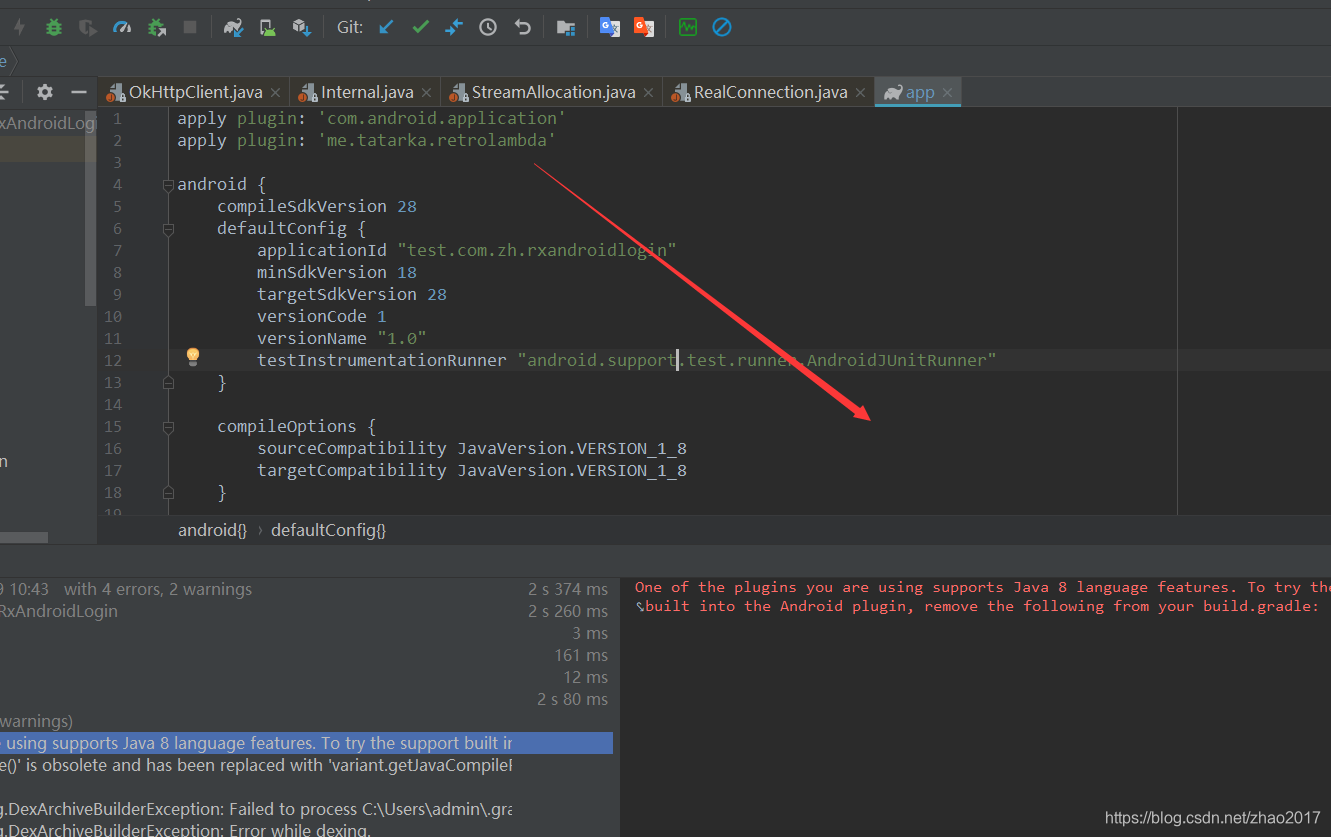Close the app tab
1331x837 pixels.
(947, 93)
